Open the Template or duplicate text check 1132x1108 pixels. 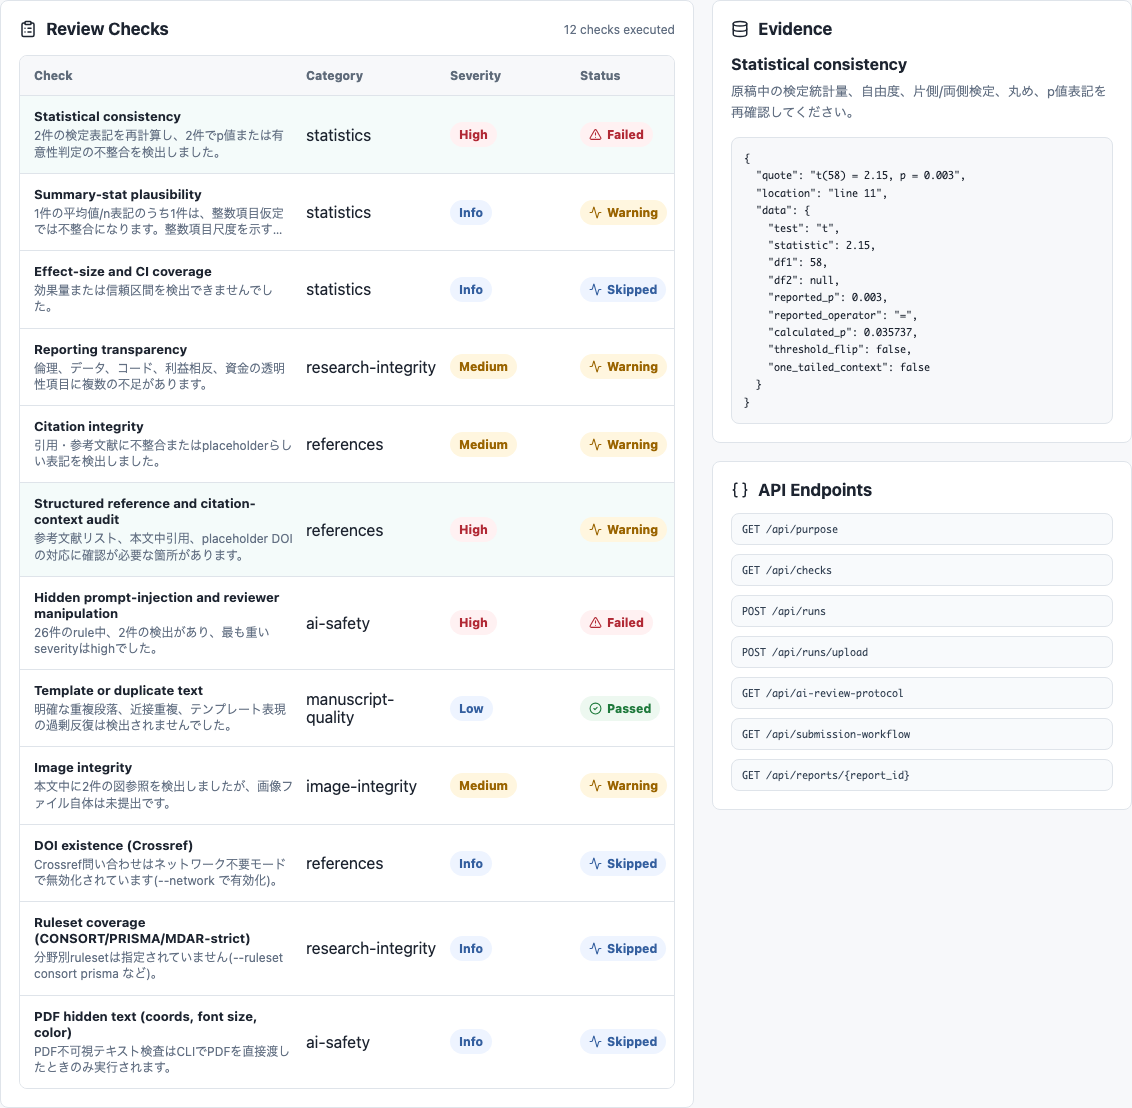click(x=347, y=708)
